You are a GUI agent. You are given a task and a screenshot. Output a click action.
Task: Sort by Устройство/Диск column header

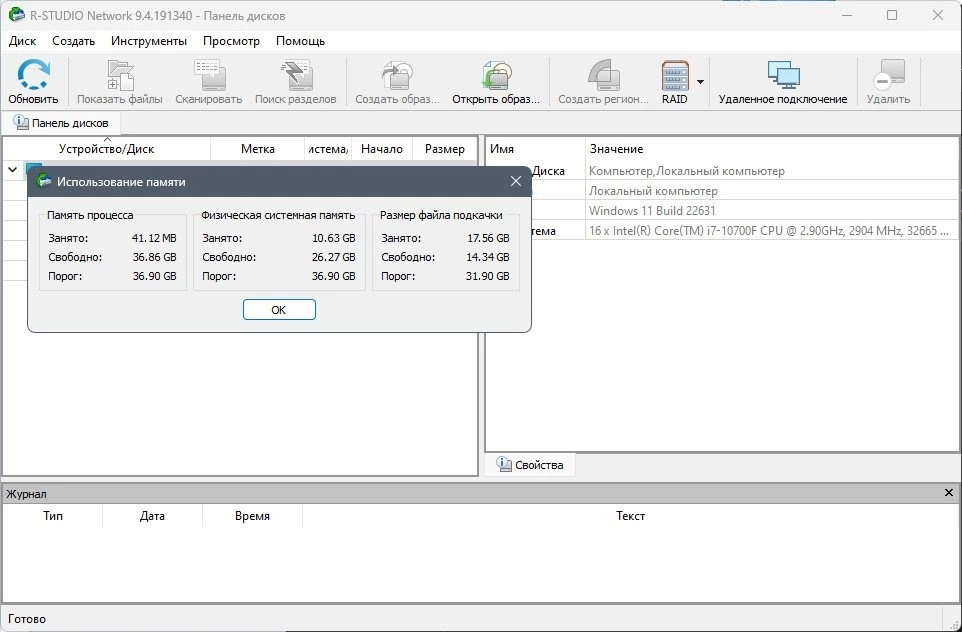tap(107, 149)
